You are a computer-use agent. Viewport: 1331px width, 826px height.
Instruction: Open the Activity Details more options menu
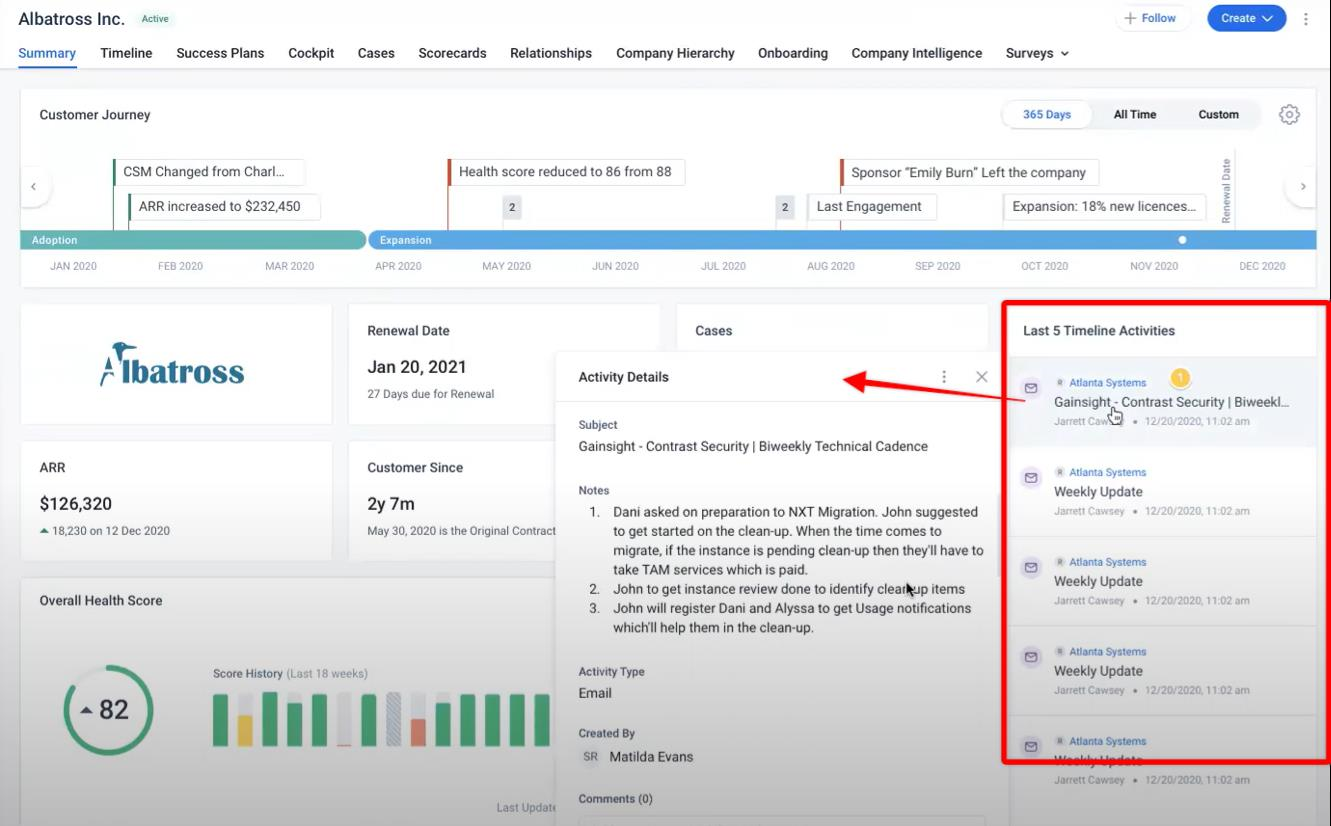pos(944,377)
